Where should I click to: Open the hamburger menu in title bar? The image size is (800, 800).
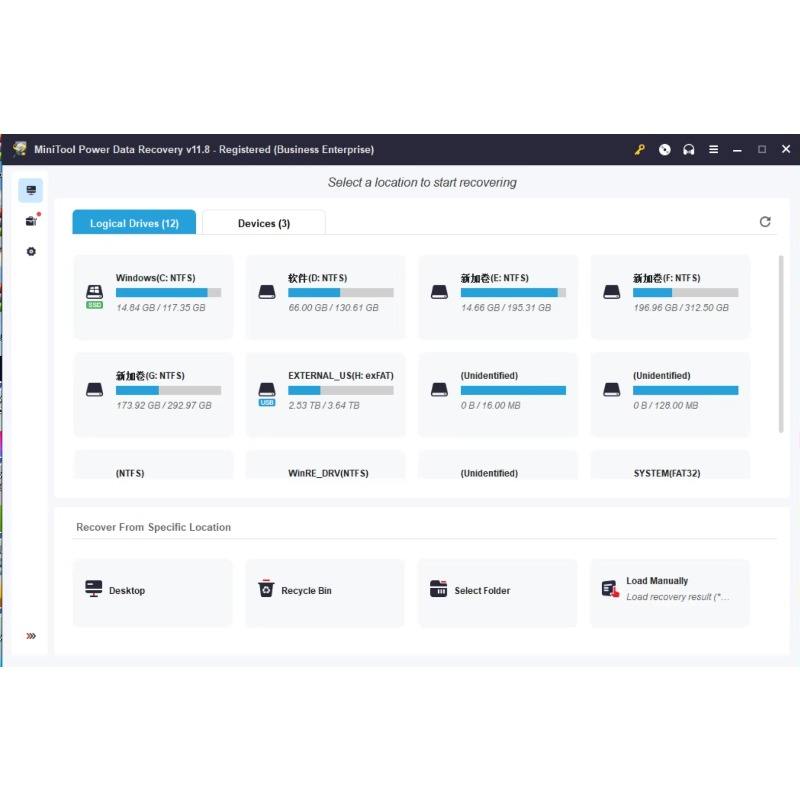coord(713,150)
